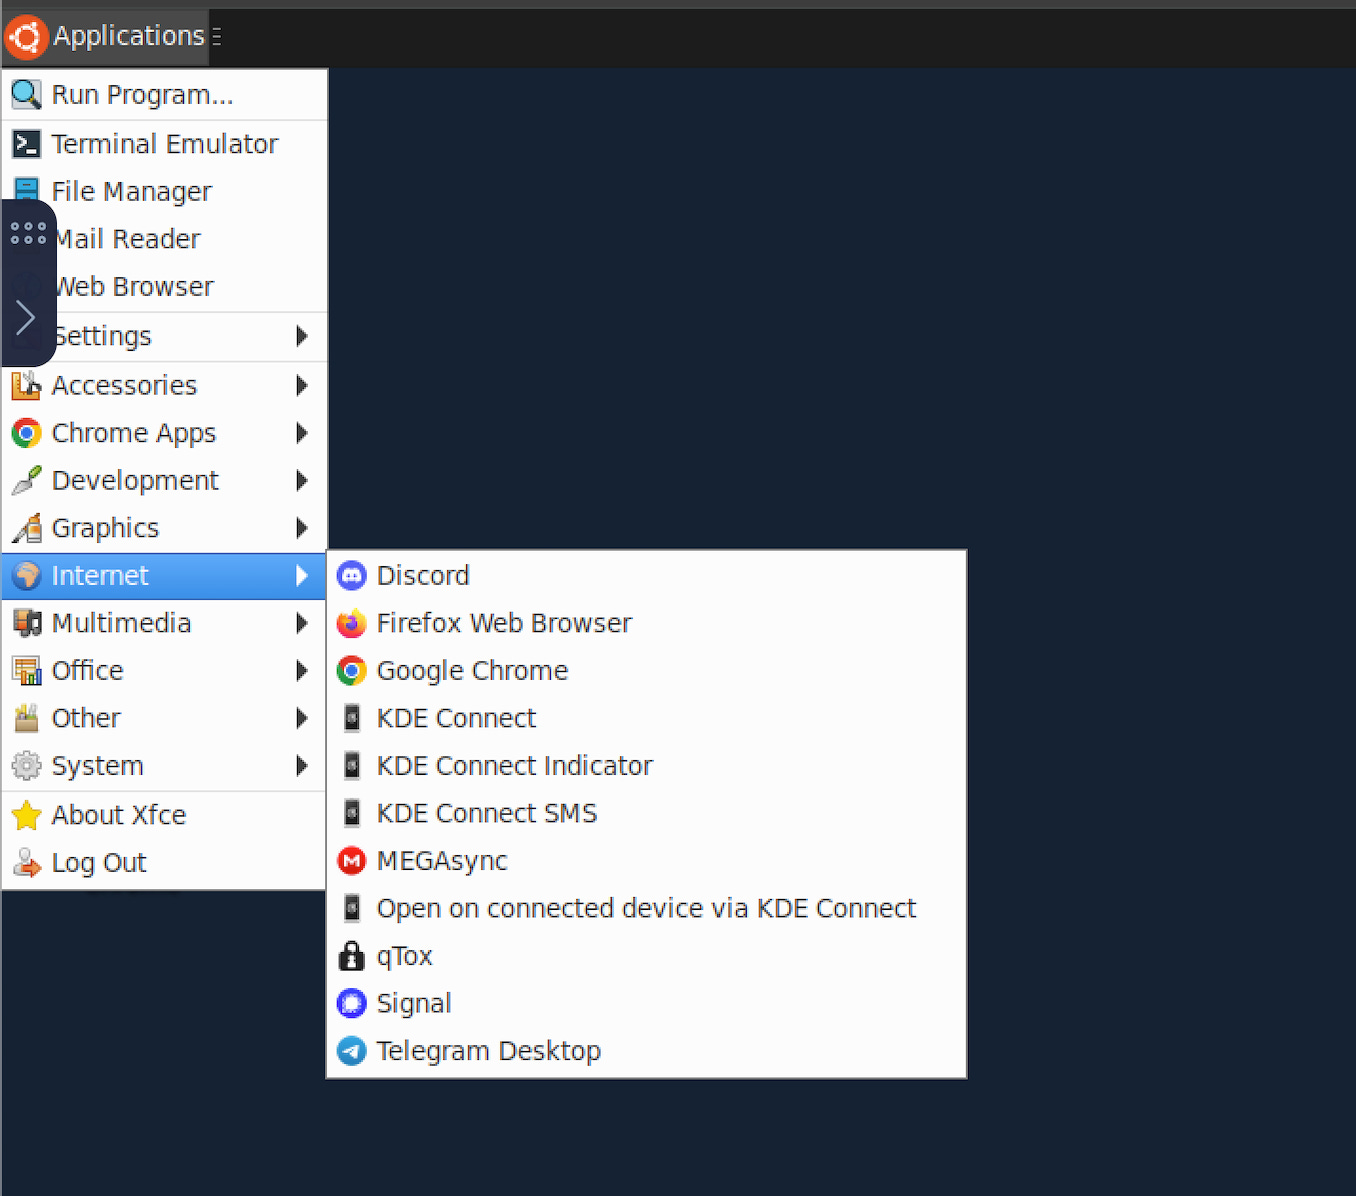Launch Discord from Internet submenu
Image resolution: width=1356 pixels, height=1196 pixels.
click(646, 576)
